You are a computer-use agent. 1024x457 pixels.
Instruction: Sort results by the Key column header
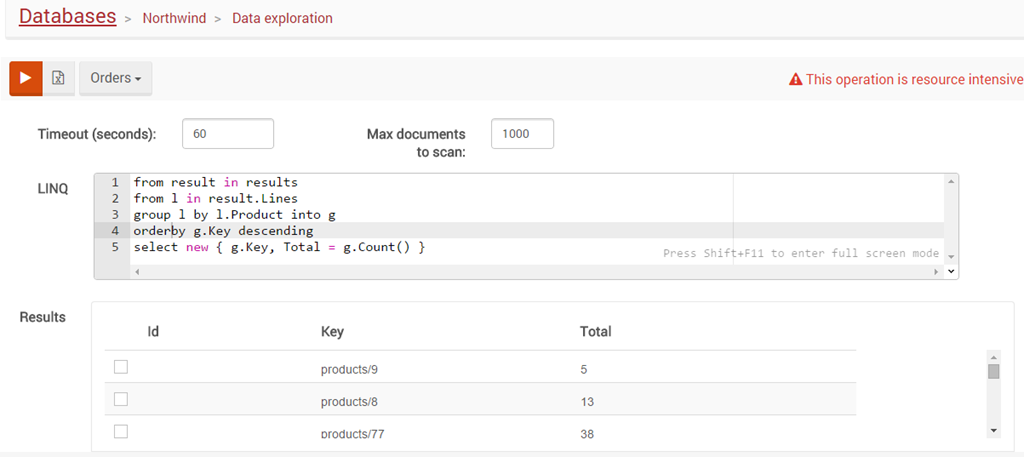332,332
